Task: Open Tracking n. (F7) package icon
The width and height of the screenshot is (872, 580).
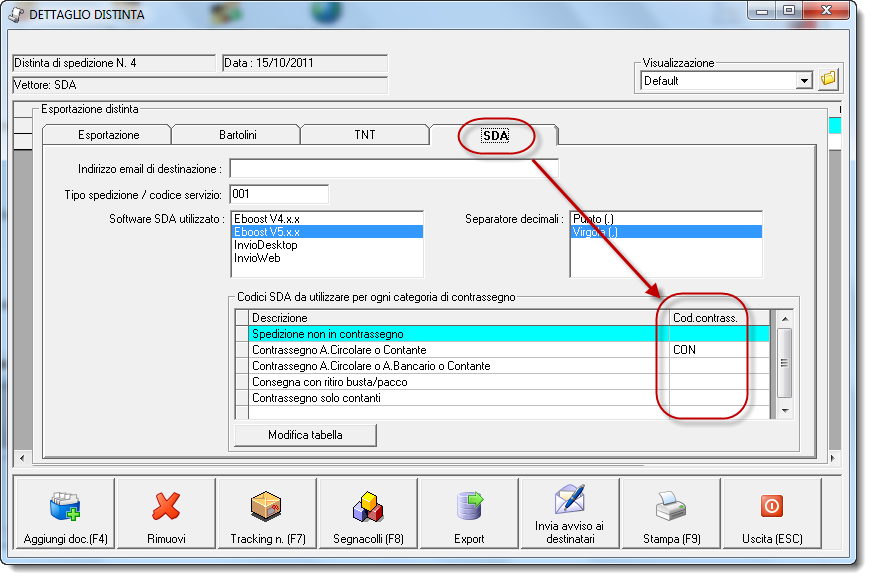Action: 267,513
